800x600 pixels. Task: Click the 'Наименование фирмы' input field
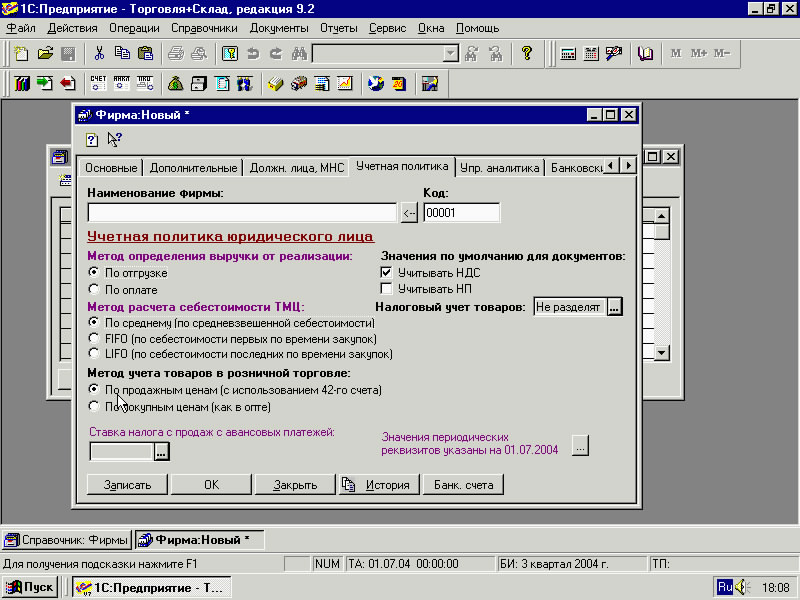click(242, 213)
